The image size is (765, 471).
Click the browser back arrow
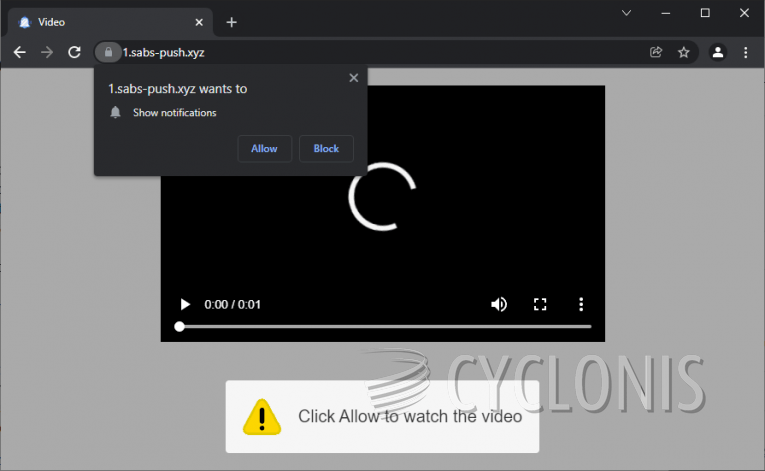(x=19, y=52)
